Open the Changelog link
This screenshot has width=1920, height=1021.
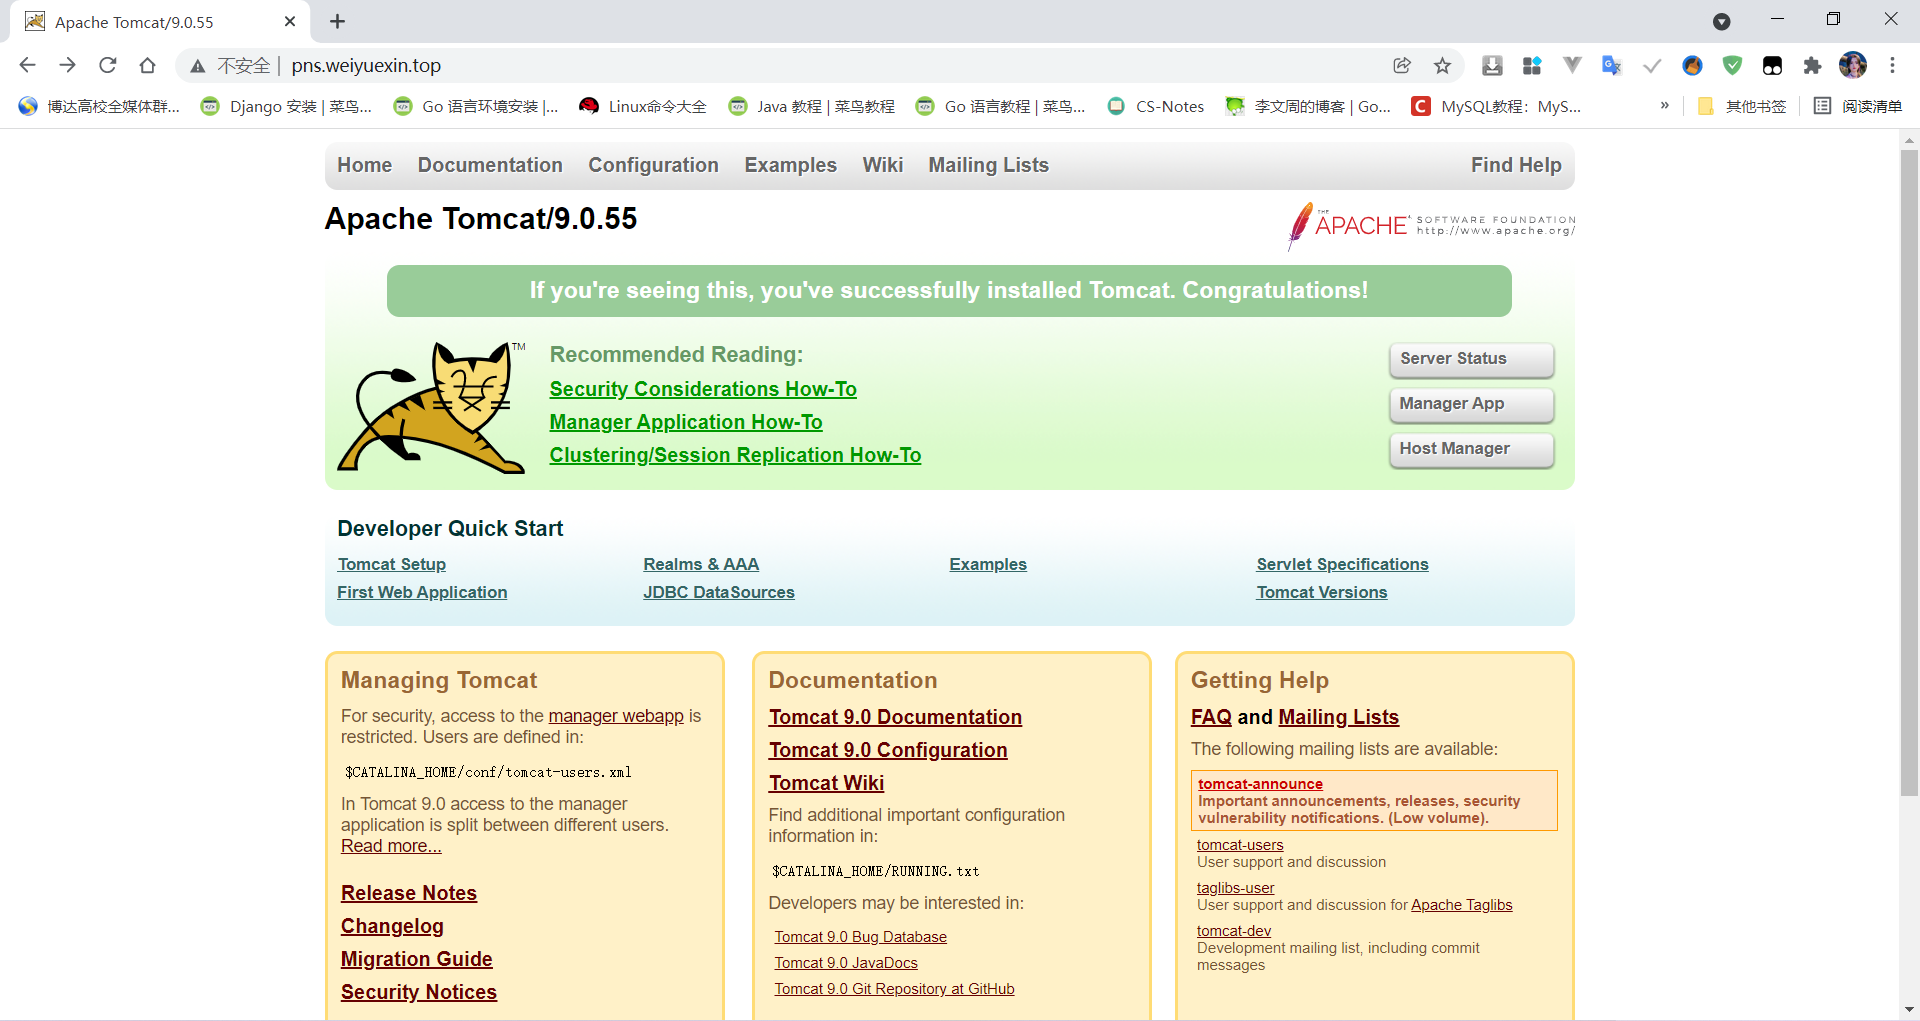point(392,926)
